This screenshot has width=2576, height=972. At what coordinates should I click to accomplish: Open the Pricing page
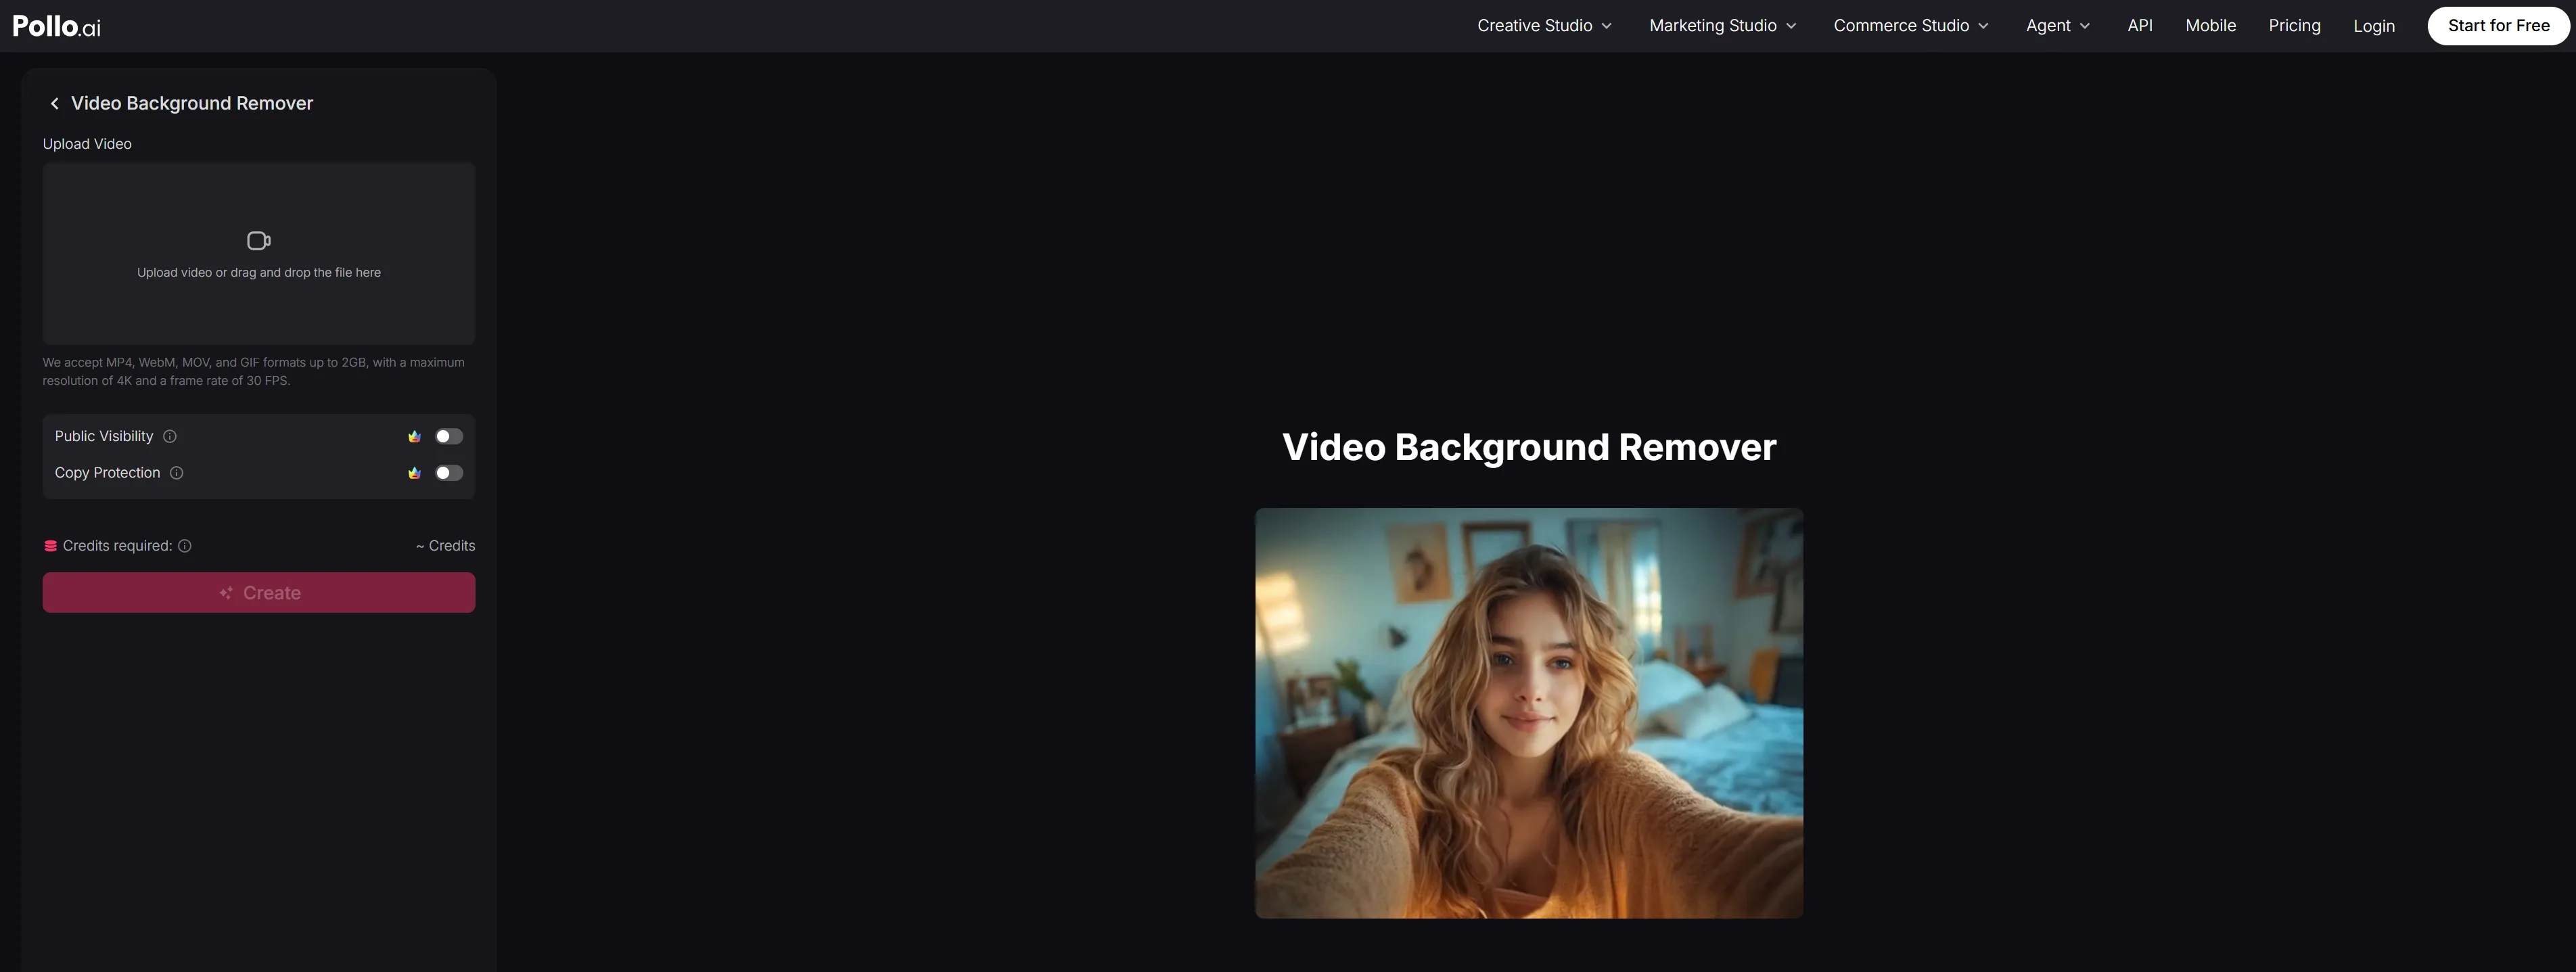(x=2294, y=26)
